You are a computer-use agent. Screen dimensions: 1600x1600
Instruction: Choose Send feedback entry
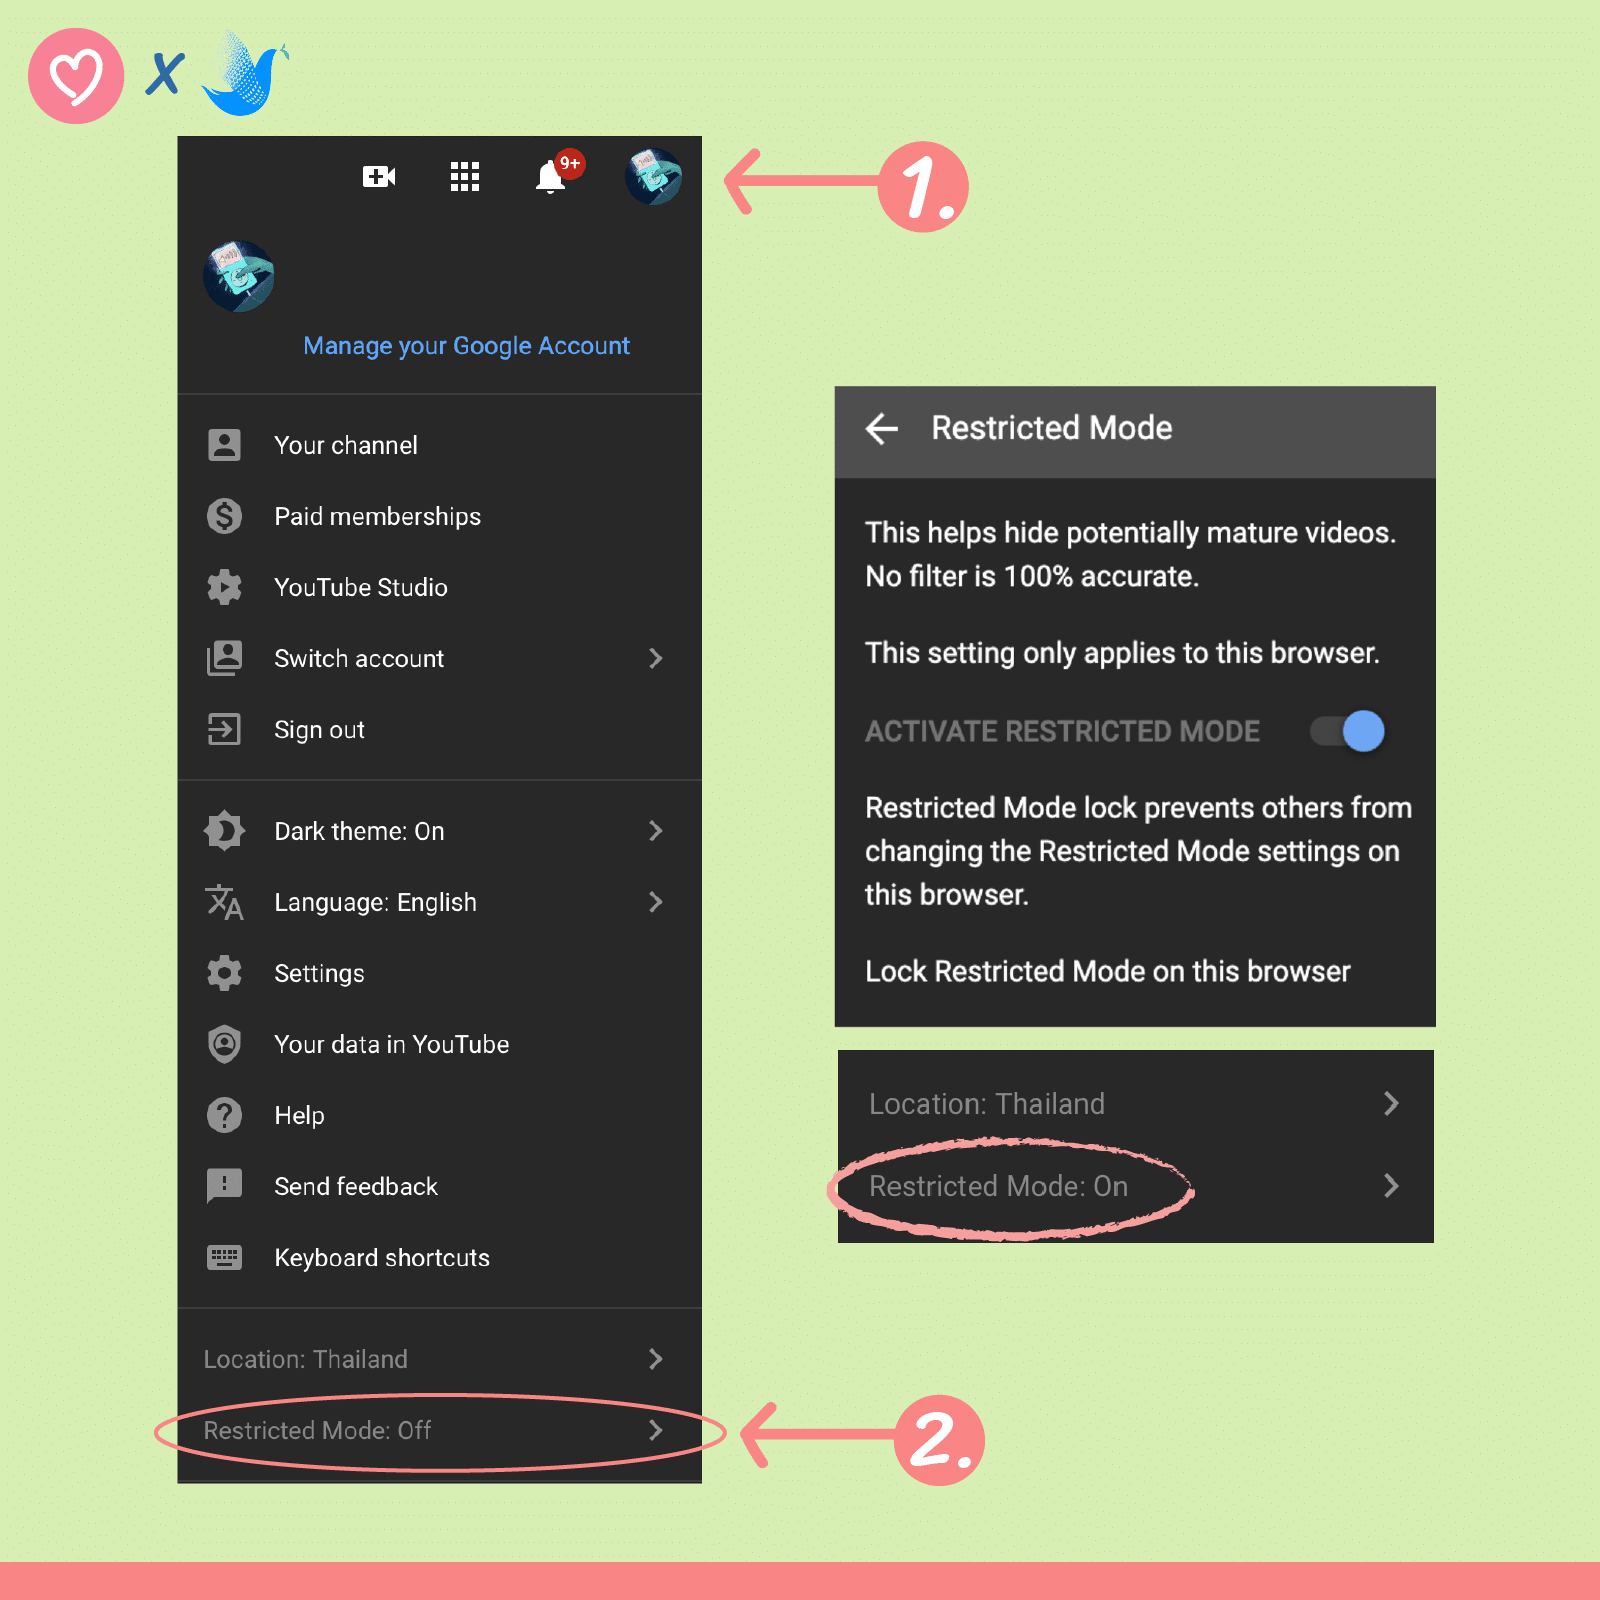tap(439, 1186)
